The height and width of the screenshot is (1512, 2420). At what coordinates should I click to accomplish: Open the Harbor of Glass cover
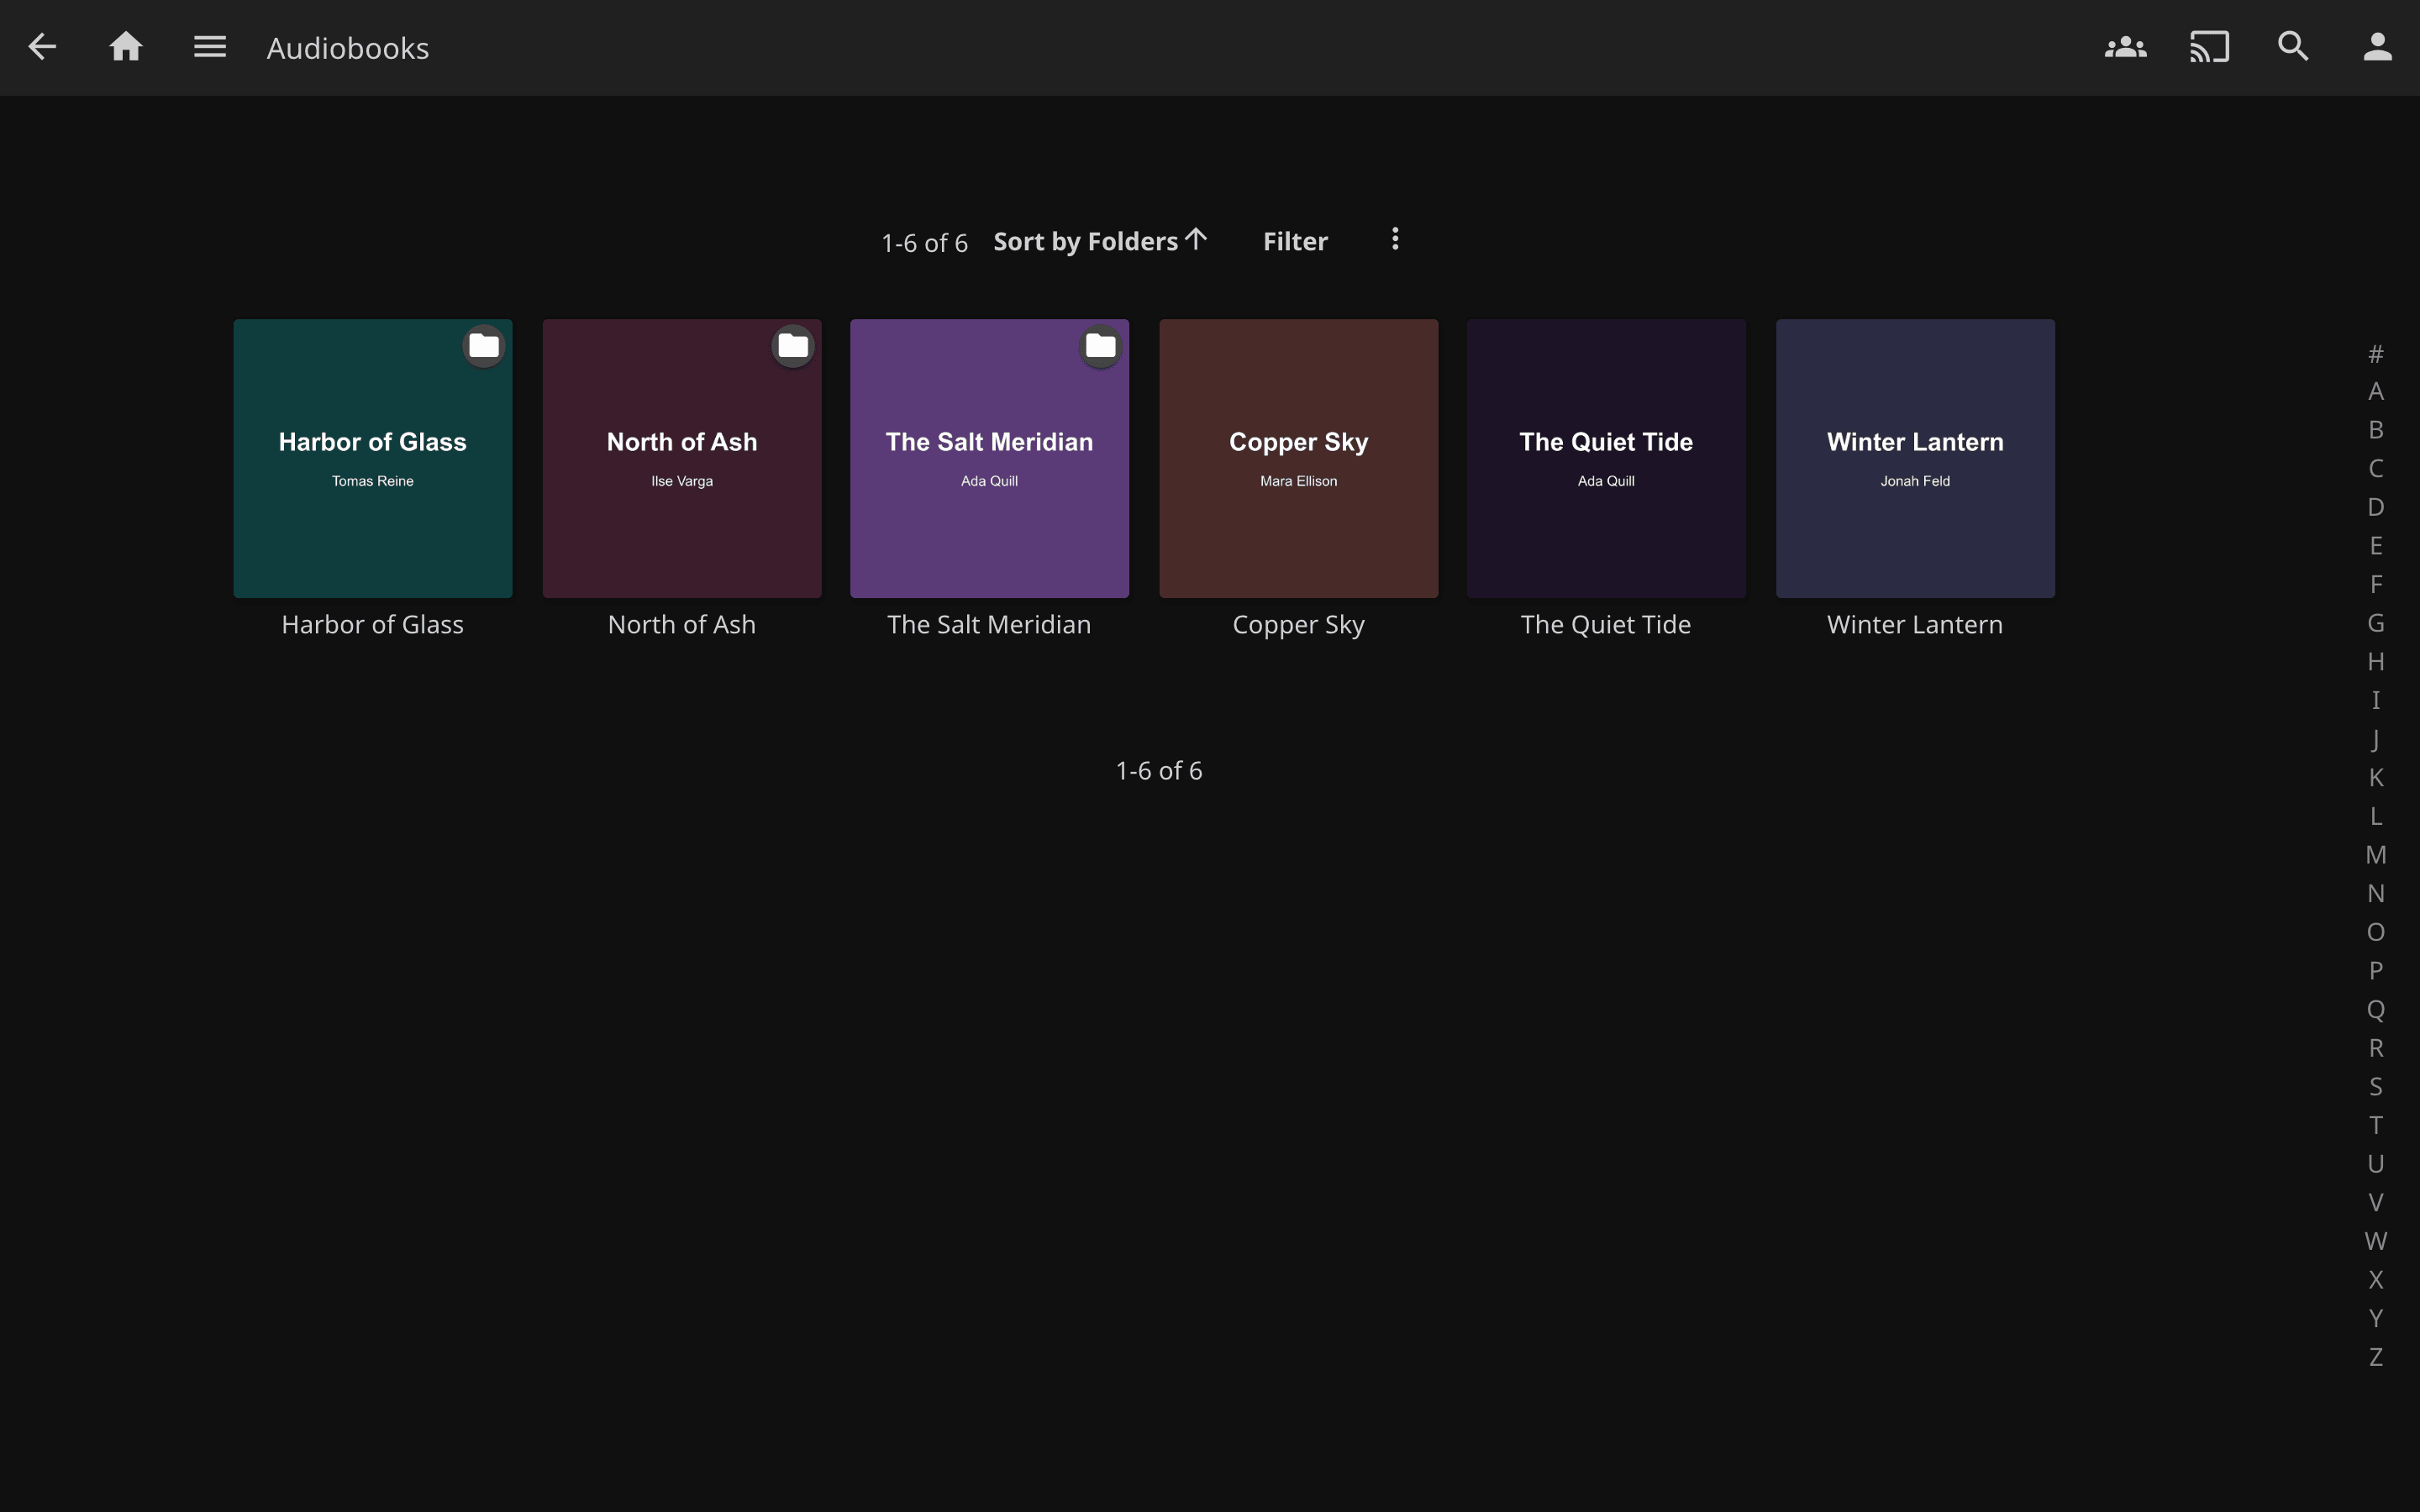coord(373,459)
